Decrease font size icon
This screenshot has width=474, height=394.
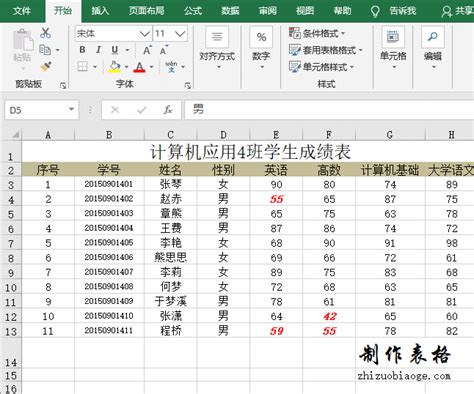click(x=163, y=50)
